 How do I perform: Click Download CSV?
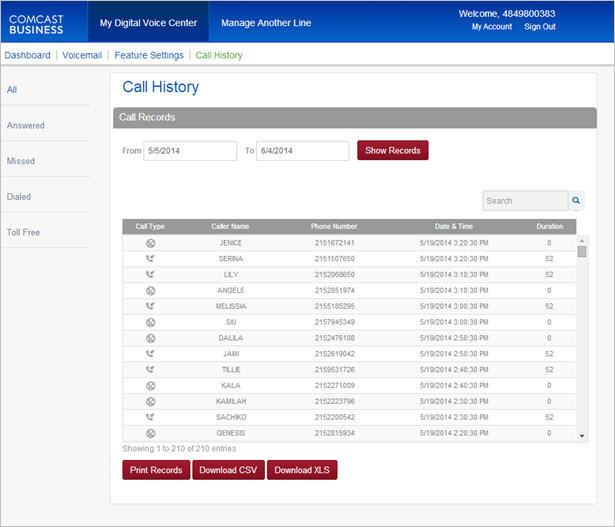228,470
